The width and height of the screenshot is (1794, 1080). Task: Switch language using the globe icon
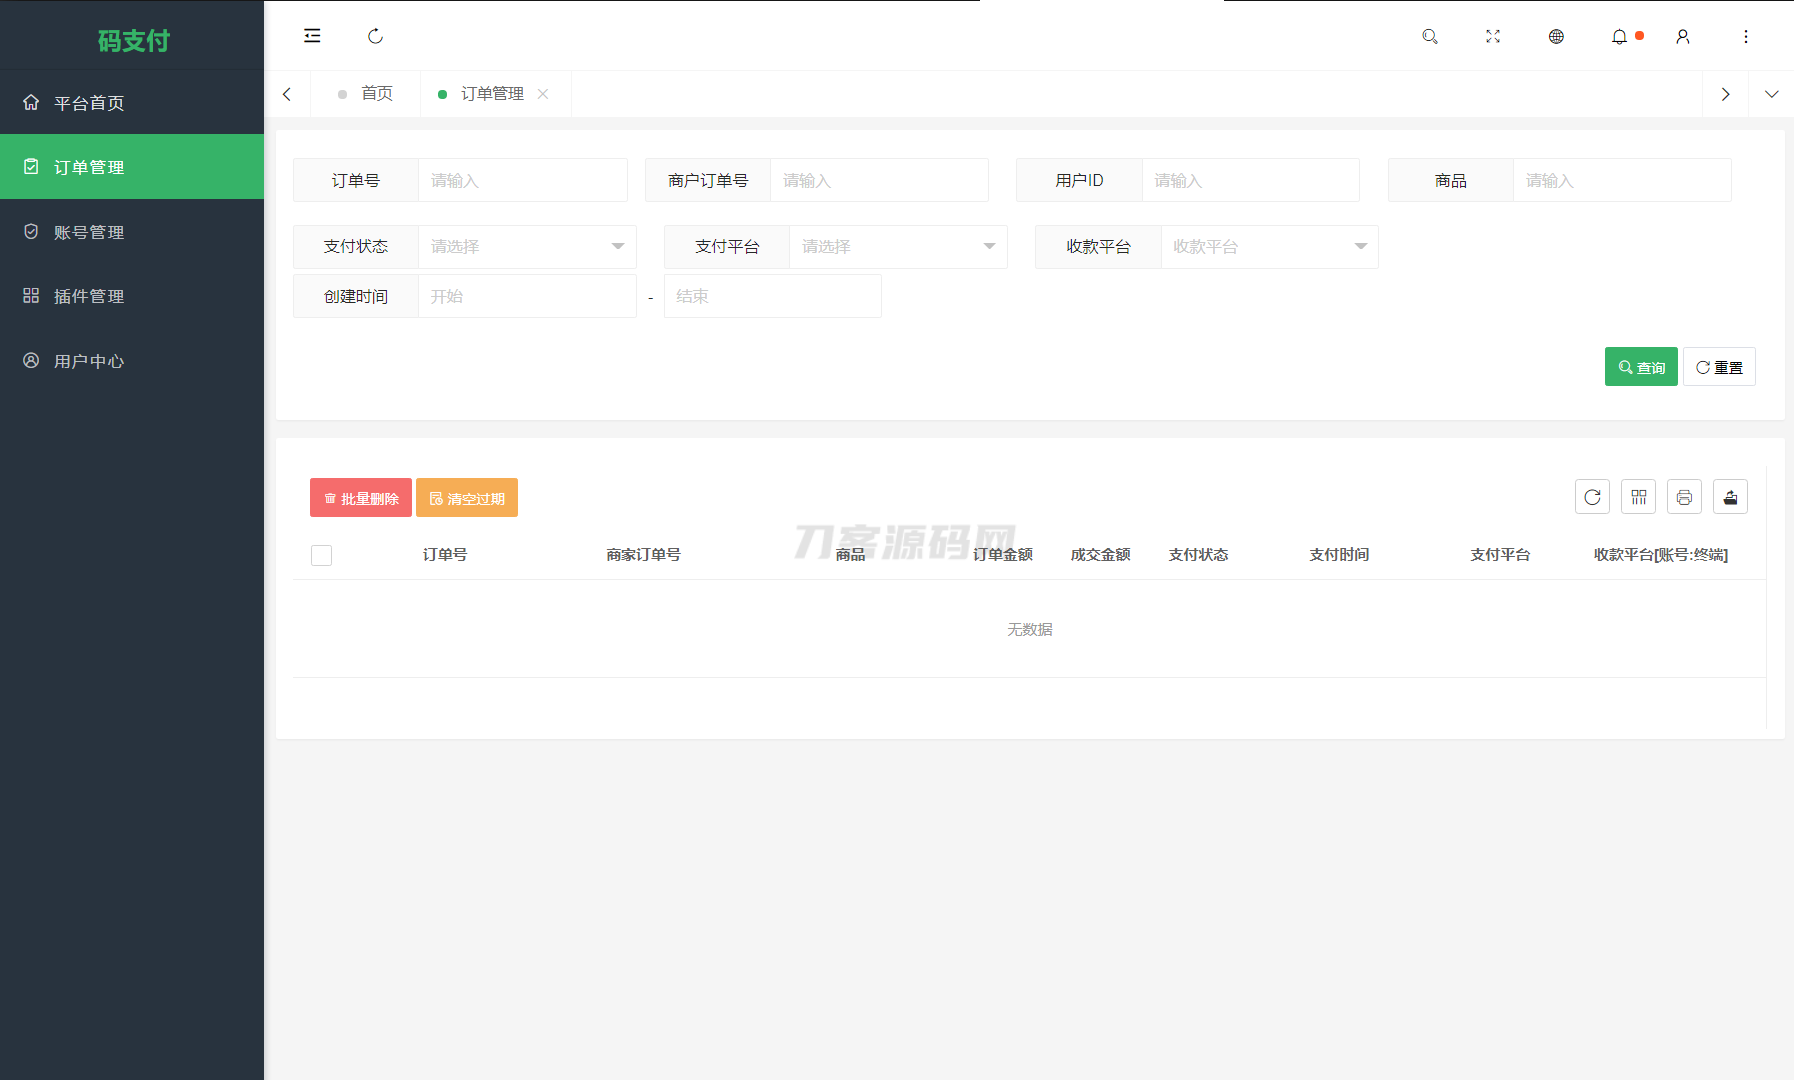[1556, 36]
